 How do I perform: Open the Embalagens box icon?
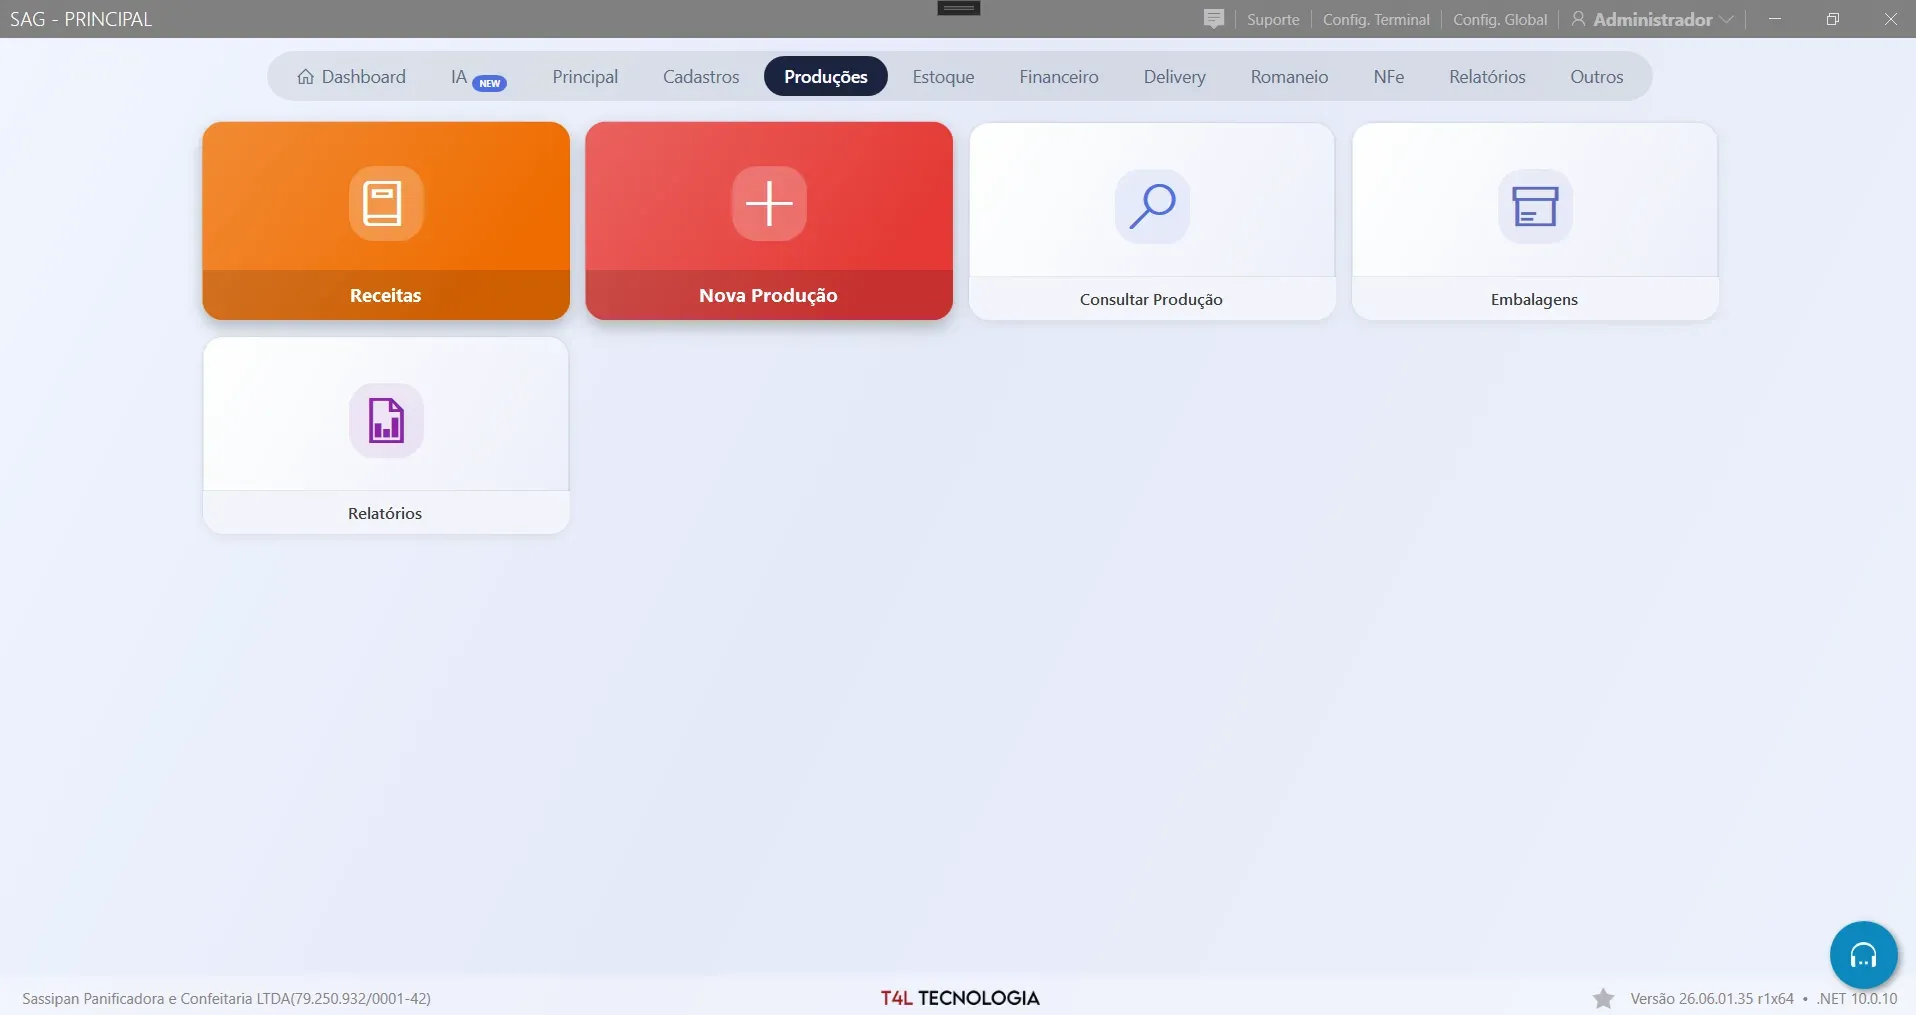1535,206
